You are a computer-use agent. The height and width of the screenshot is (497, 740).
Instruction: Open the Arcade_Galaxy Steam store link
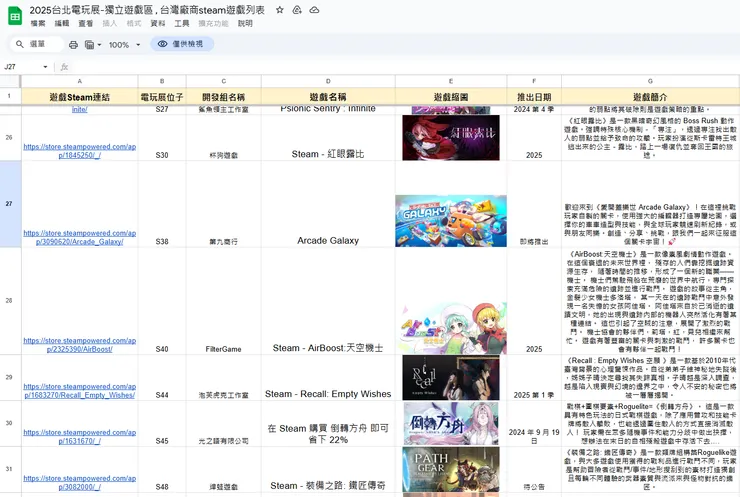[80, 237]
